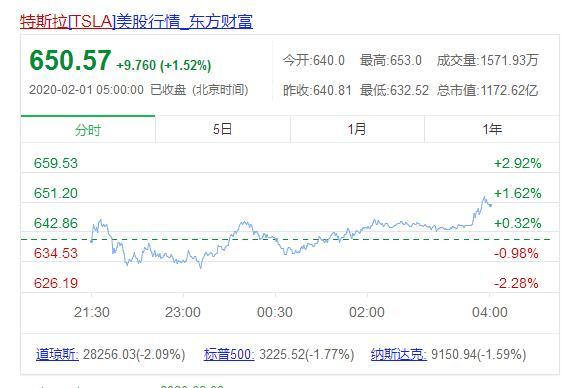
Task: Open the 纳斯达克 index link
Action: pyautogui.click(x=398, y=354)
